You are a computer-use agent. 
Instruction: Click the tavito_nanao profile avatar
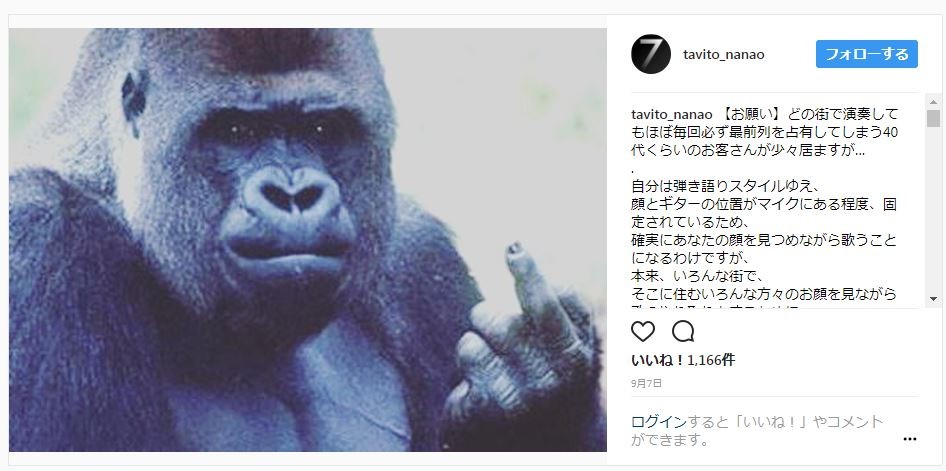651,54
